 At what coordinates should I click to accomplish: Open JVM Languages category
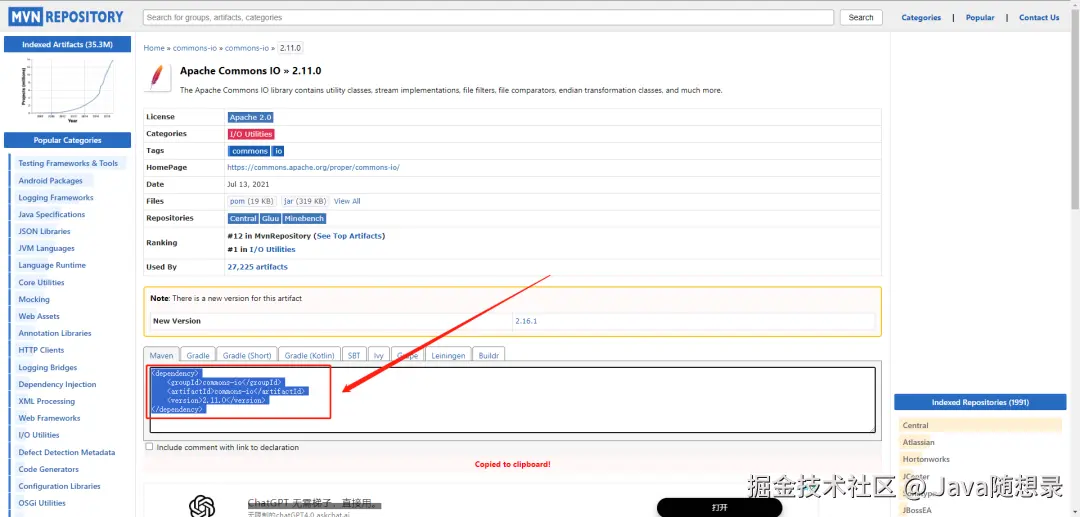click(46, 249)
